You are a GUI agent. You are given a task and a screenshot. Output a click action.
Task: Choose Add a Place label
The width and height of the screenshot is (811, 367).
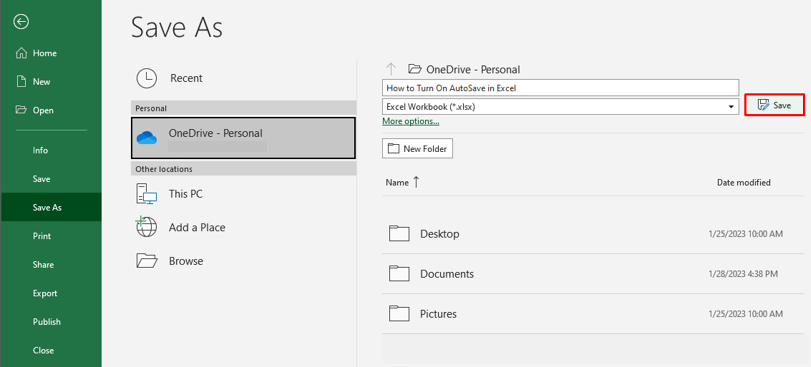[x=197, y=227]
